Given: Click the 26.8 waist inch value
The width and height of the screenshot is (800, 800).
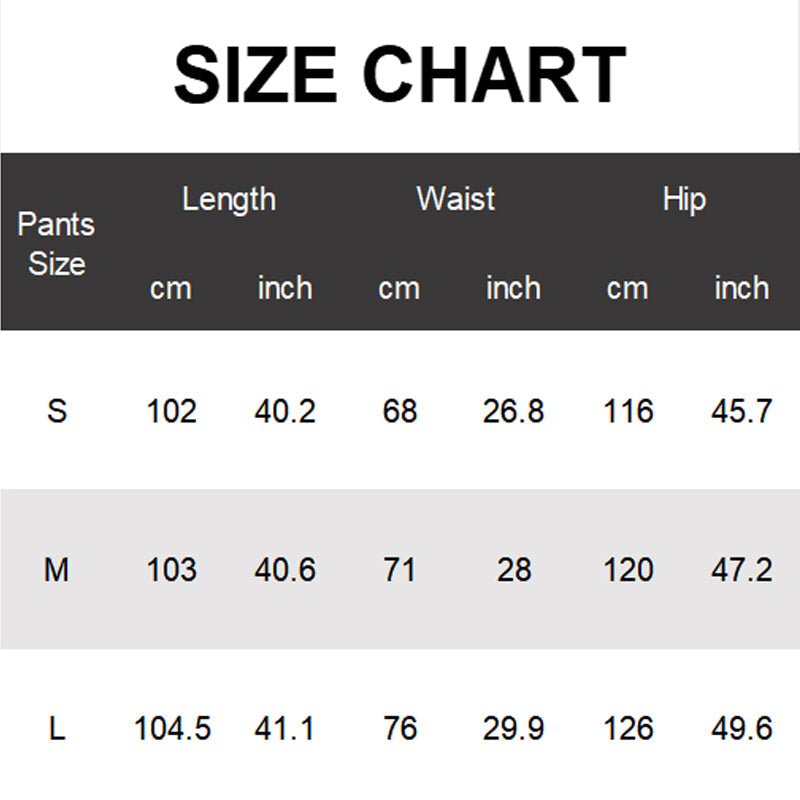Looking at the screenshot, I should [514, 411].
